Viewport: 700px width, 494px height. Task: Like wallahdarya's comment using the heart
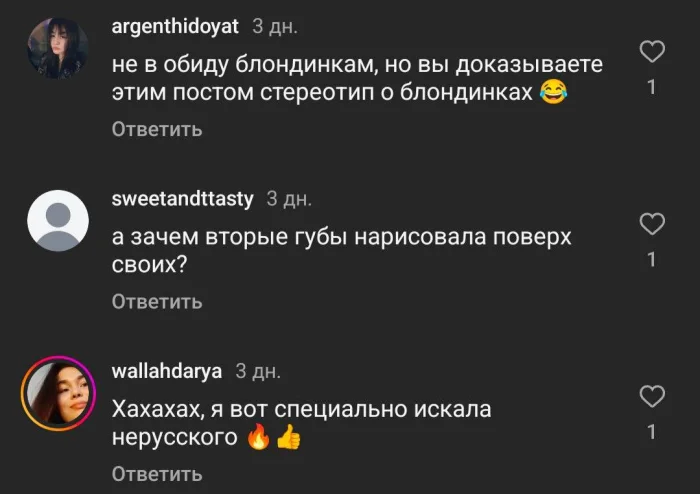click(x=652, y=396)
